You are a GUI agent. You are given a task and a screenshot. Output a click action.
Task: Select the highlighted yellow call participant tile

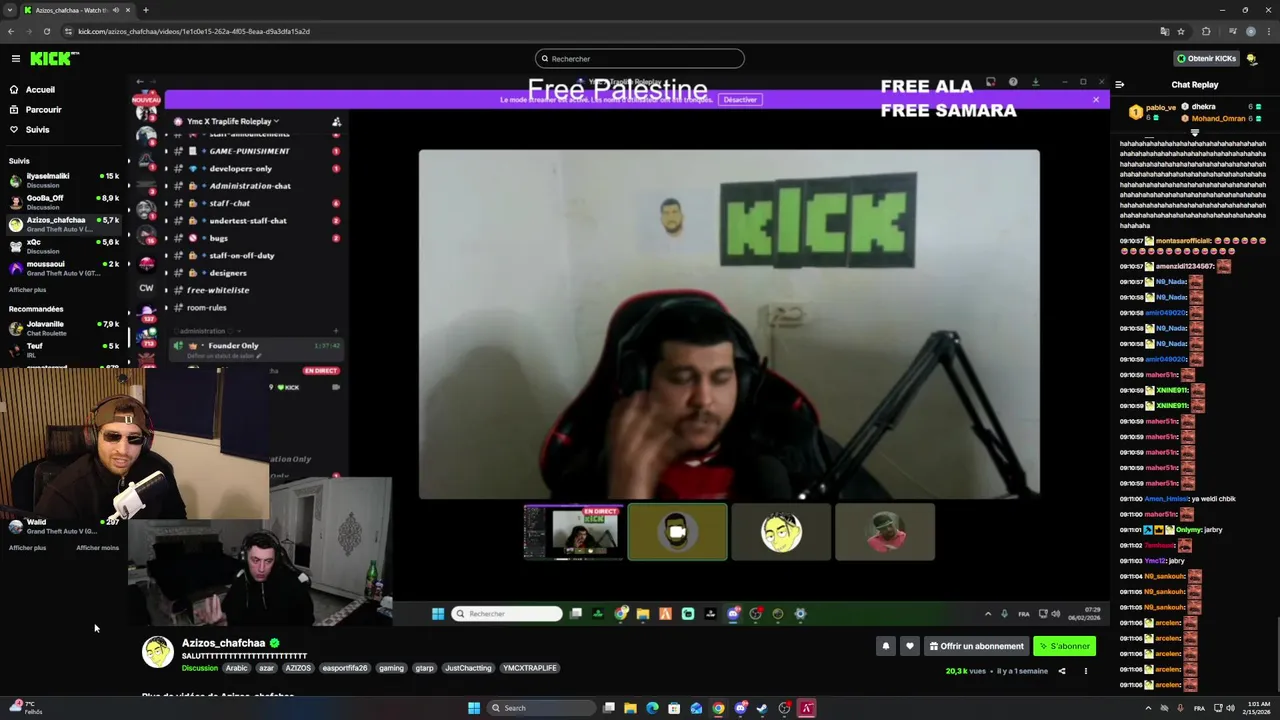pyautogui.click(x=677, y=532)
